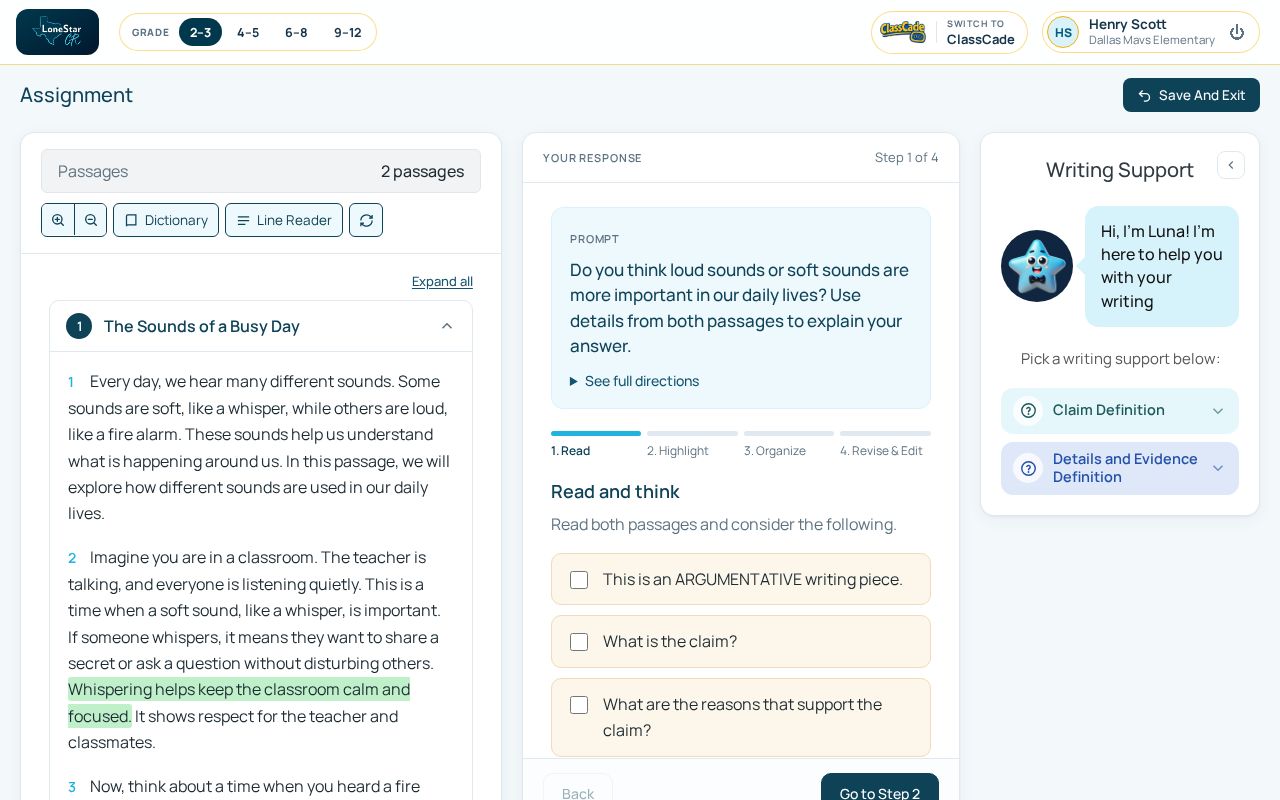The width and height of the screenshot is (1280, 800).
Task: Click Luna the star mascot
Action: point(1037,266)
